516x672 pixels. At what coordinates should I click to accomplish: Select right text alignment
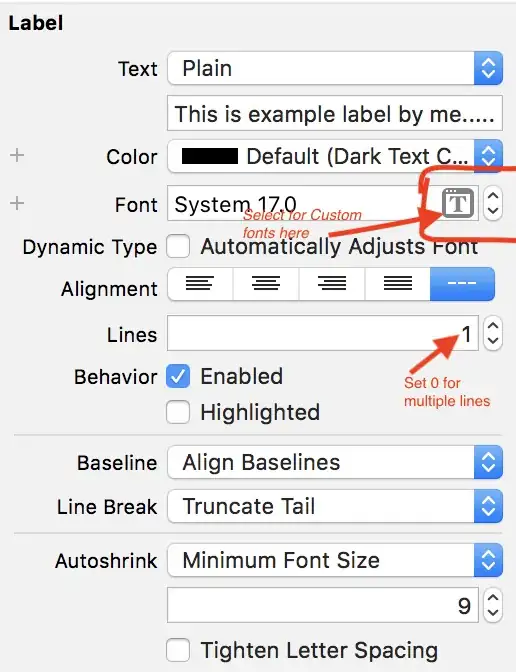click(332, 284)
